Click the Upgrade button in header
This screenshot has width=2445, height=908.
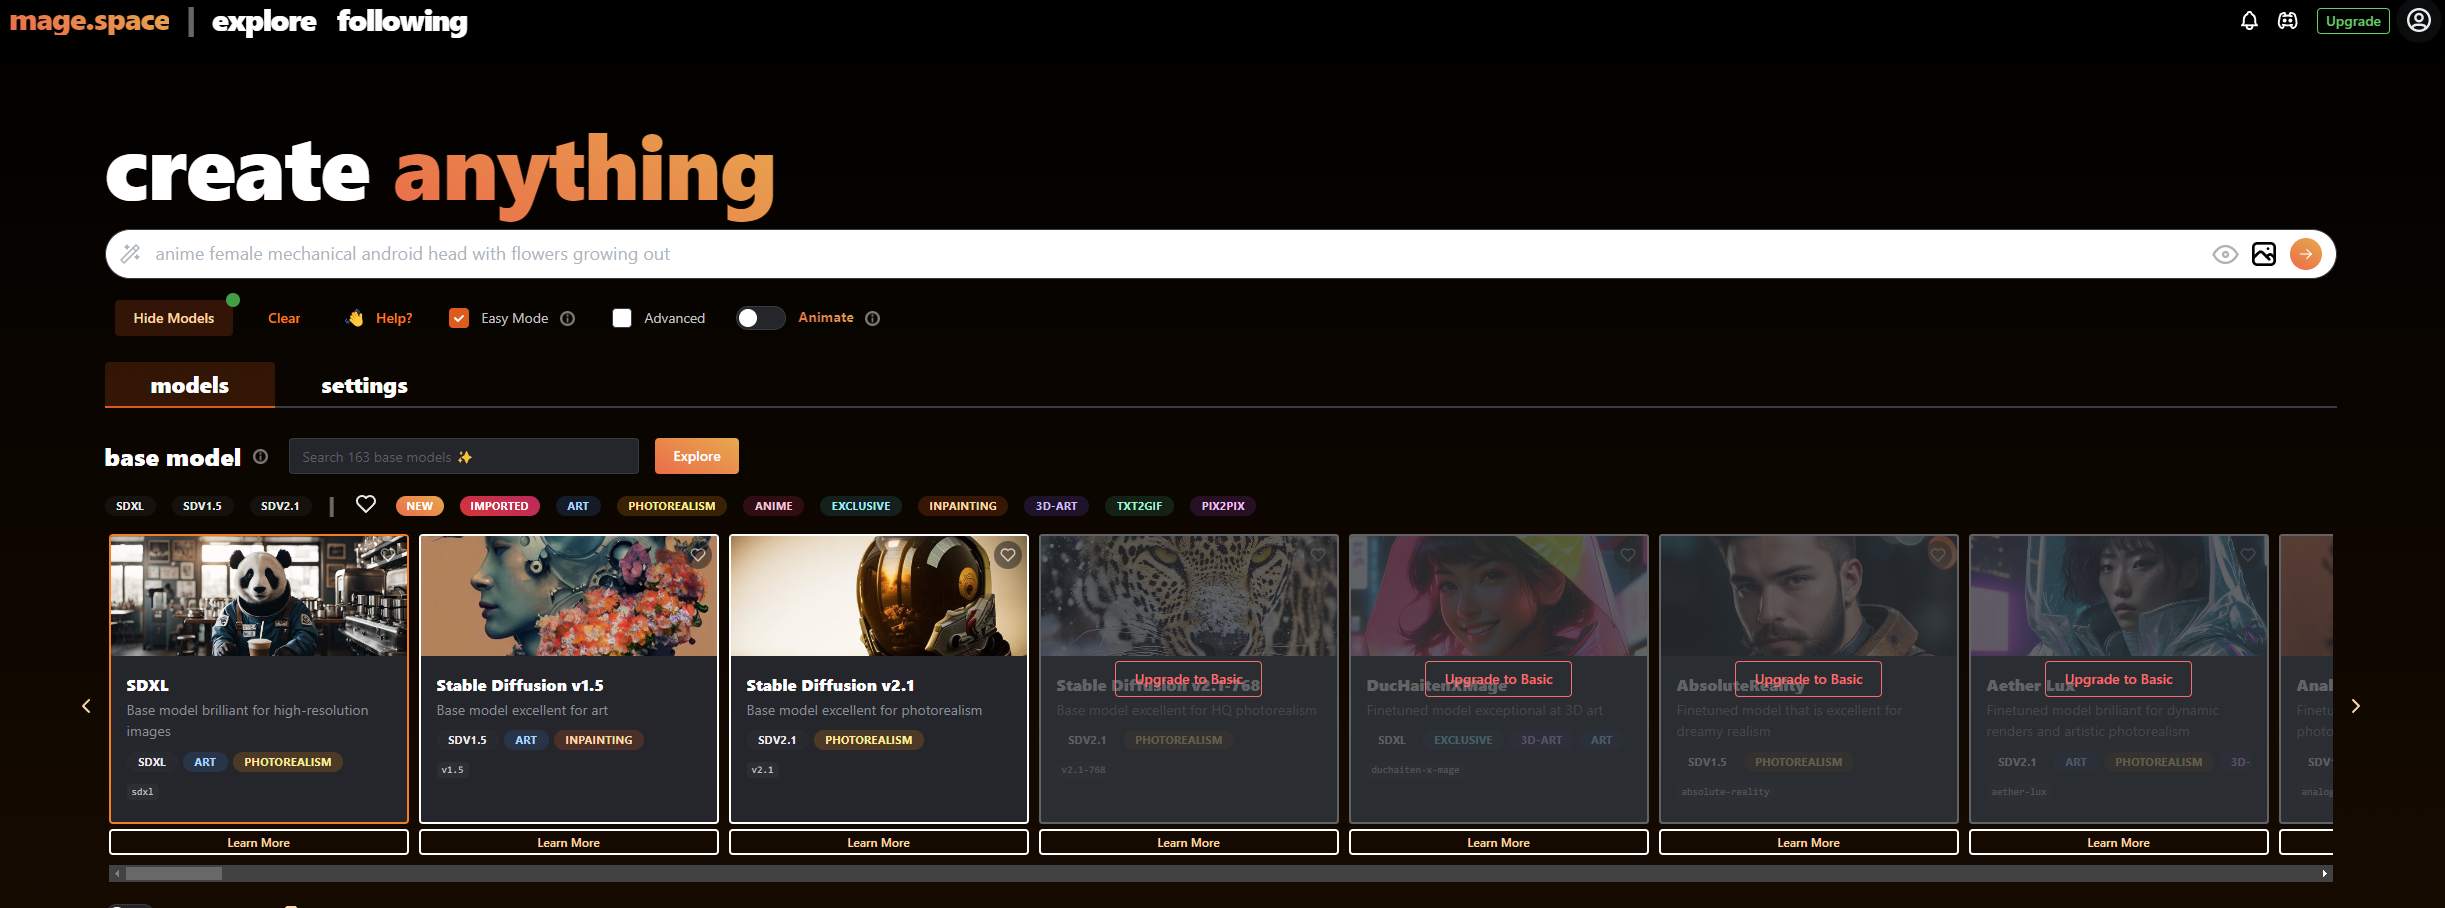coord(2353,21)
